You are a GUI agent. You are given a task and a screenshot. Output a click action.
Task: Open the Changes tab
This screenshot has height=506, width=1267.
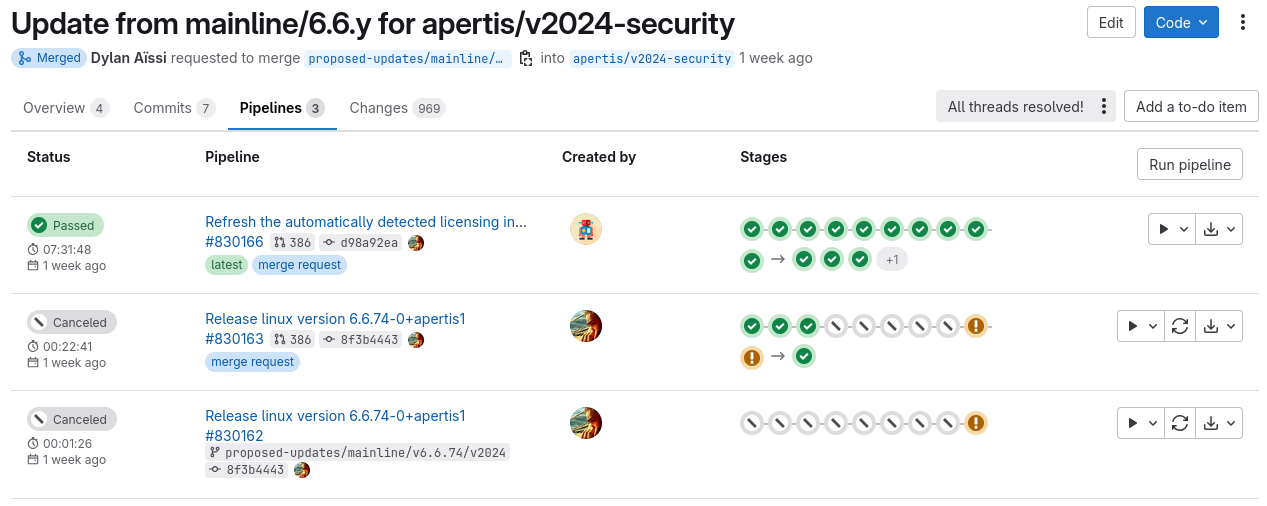pyautogui.click(x=396, y=108)
